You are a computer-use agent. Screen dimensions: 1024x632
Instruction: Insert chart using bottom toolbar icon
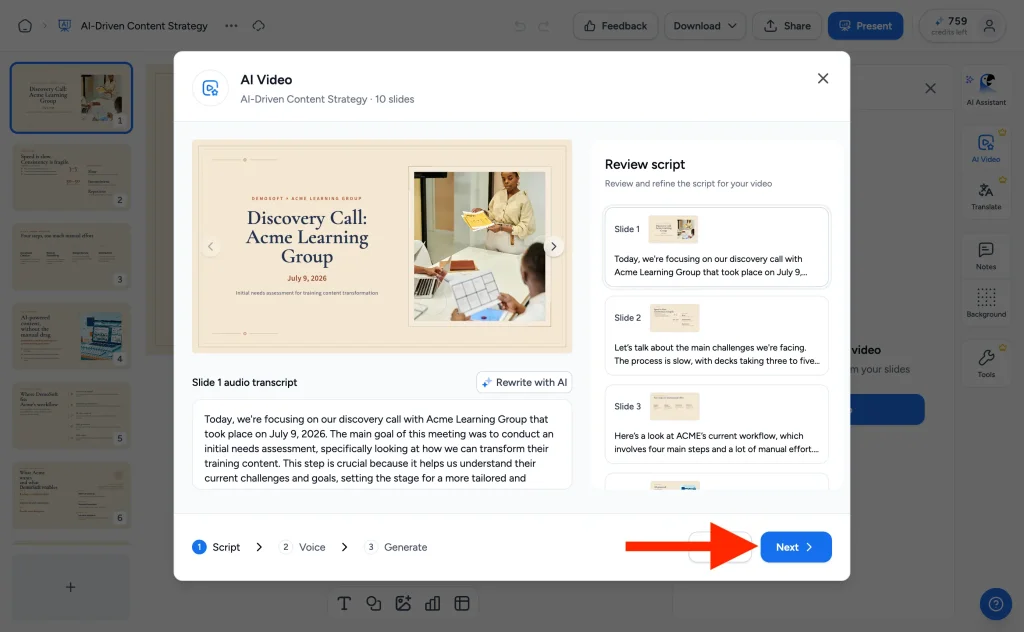click(x=432, y=603)
